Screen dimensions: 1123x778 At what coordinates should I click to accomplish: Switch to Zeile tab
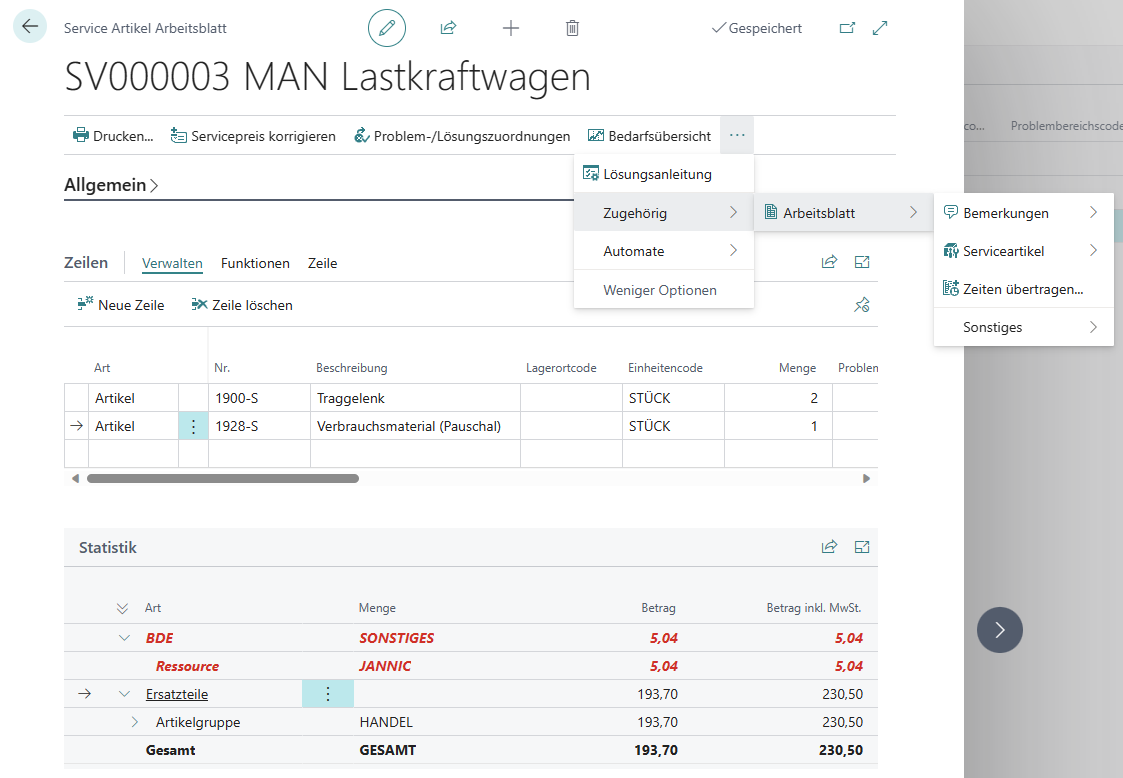click(x=322, y=263)
